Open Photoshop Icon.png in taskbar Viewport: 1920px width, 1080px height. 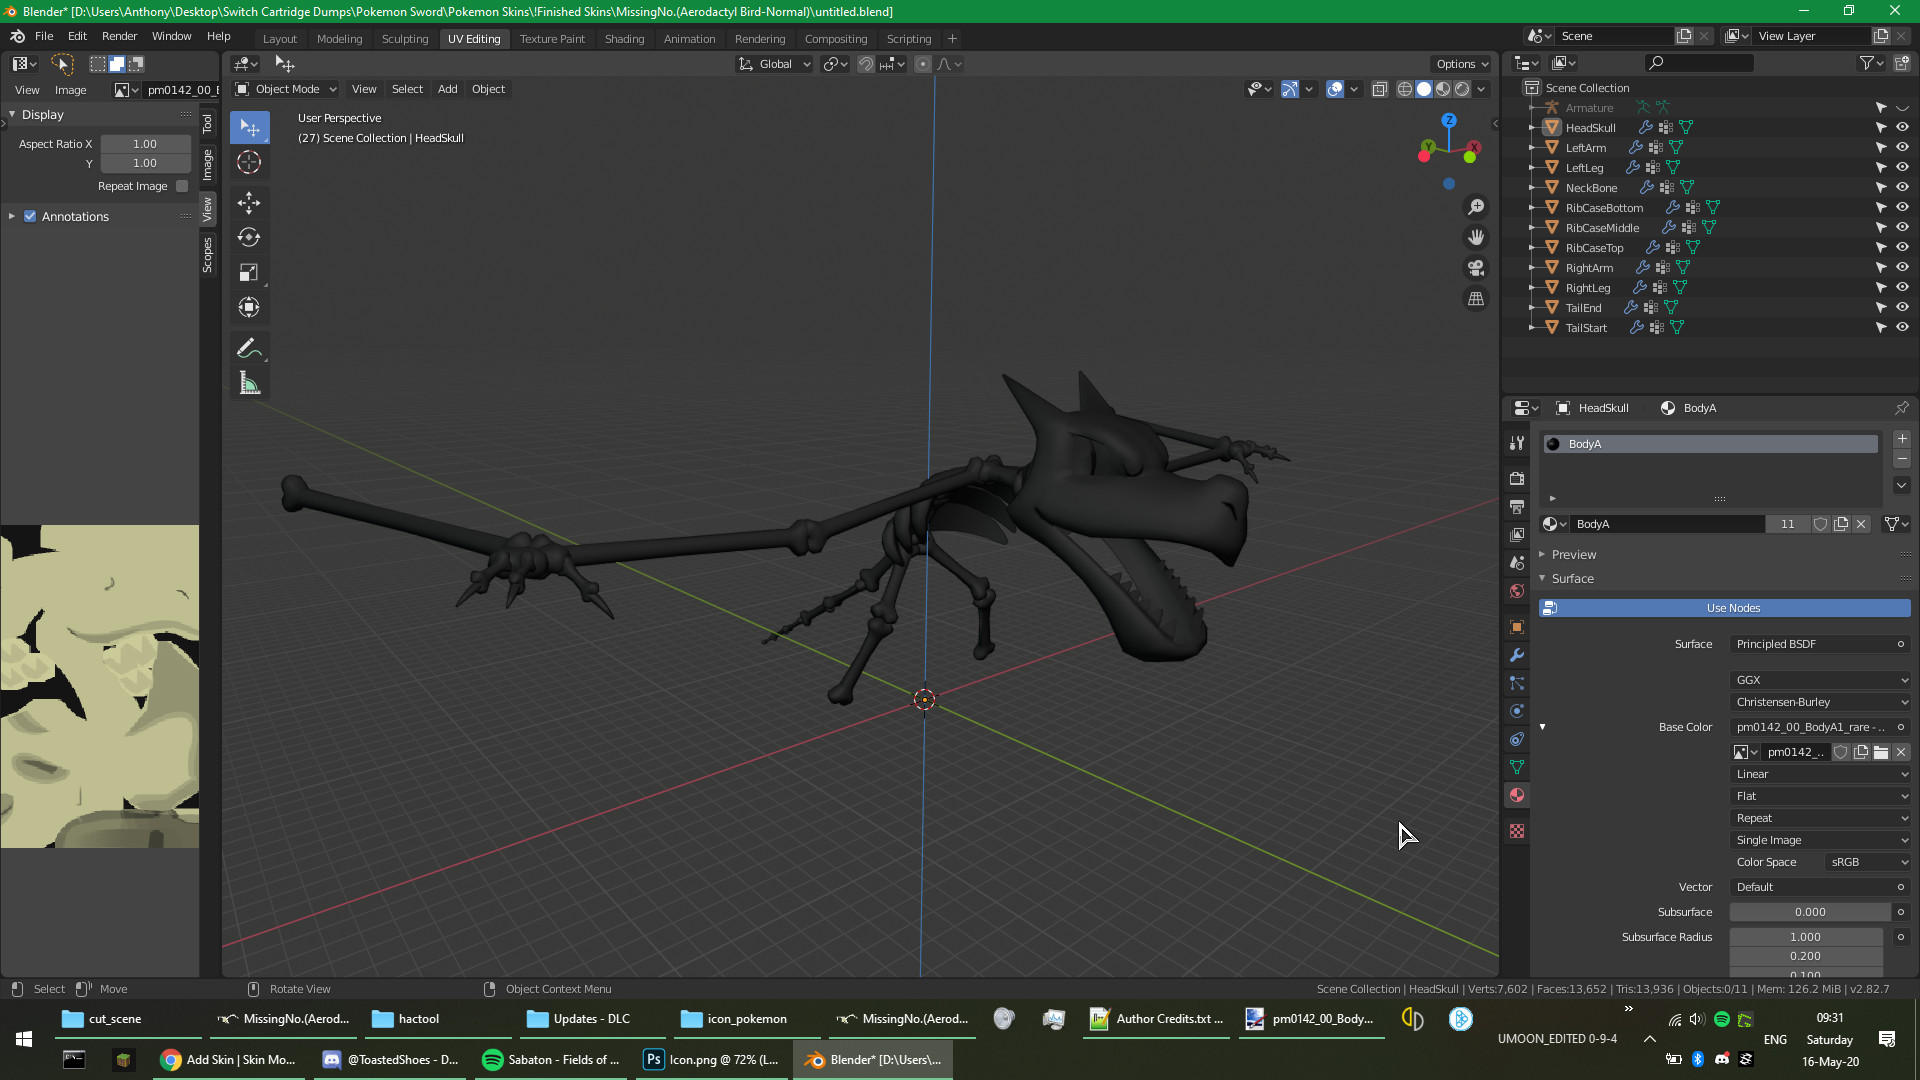[712, 1060]
